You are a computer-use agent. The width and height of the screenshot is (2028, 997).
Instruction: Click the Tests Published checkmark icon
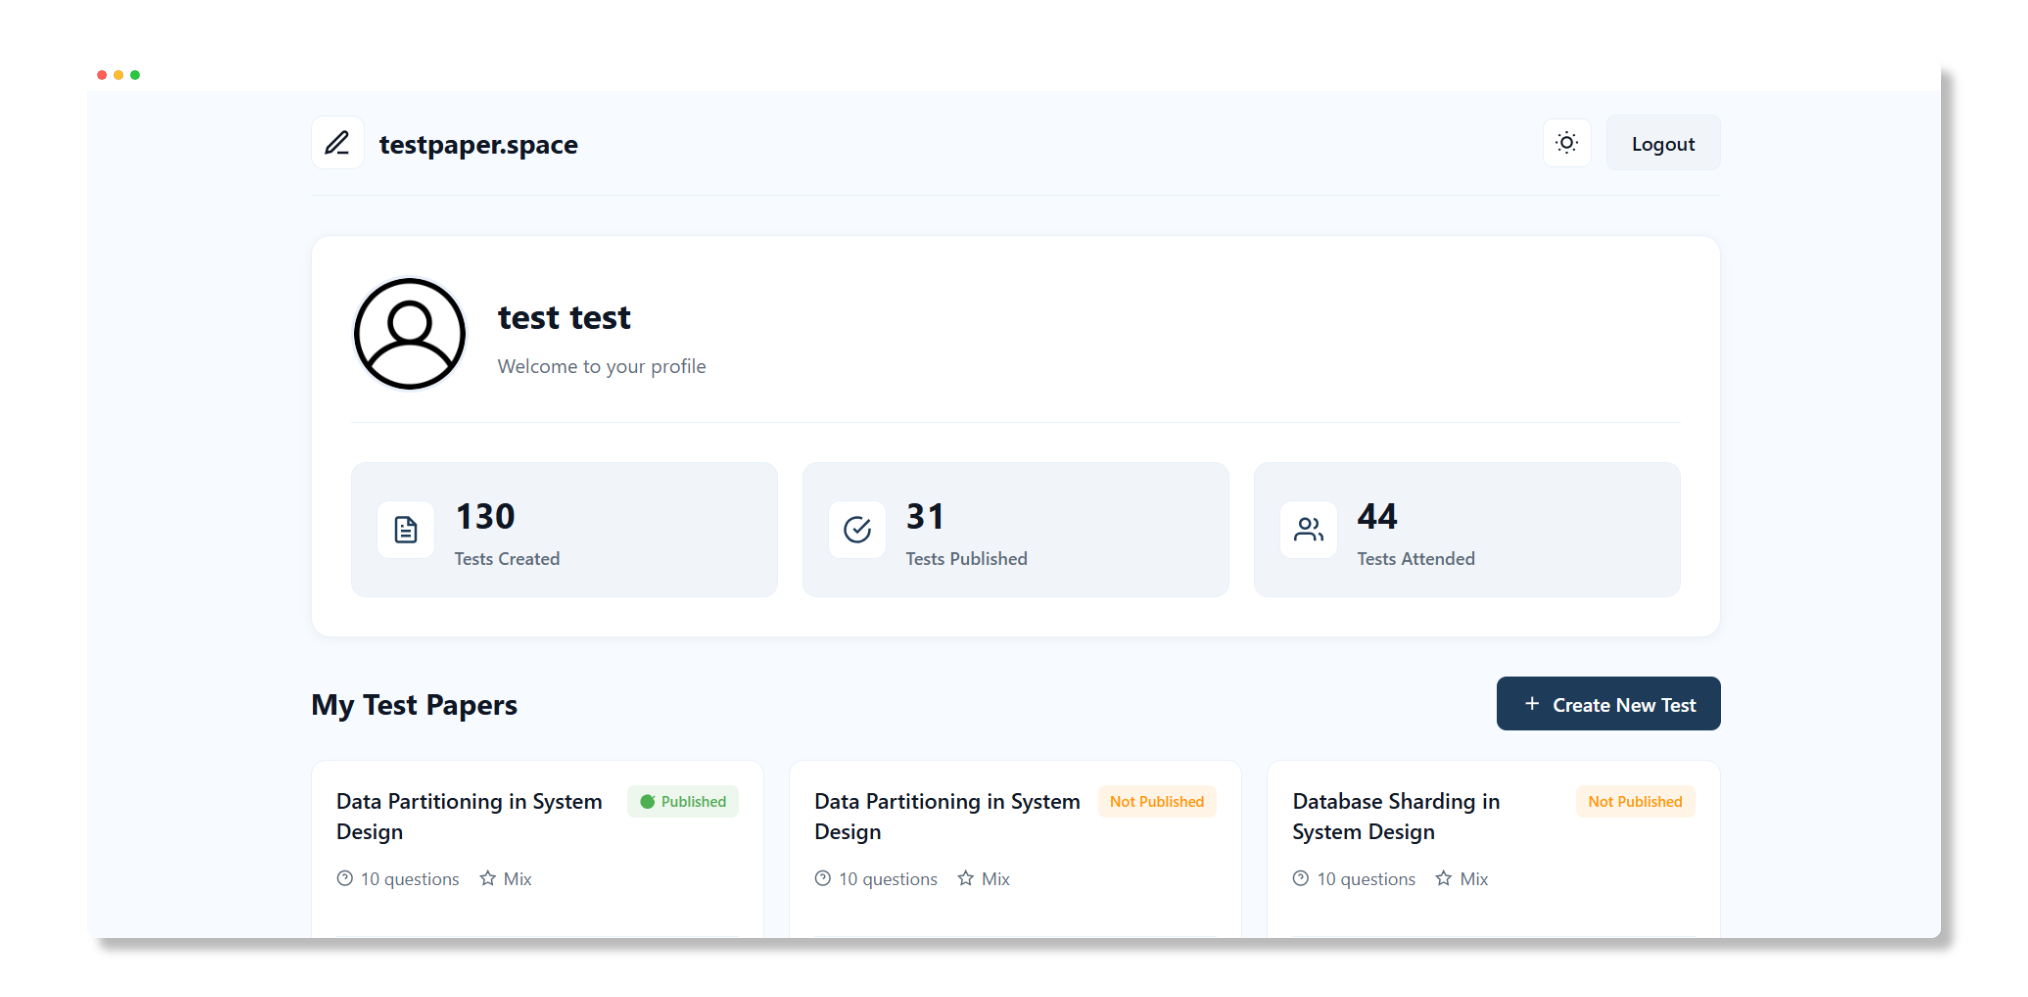tap(857, 529)
